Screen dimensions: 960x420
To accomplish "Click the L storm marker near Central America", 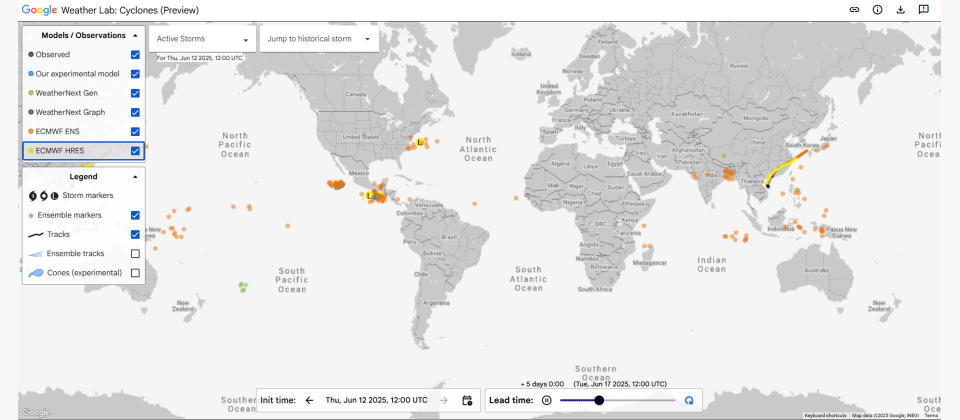I will pos(369,195).
